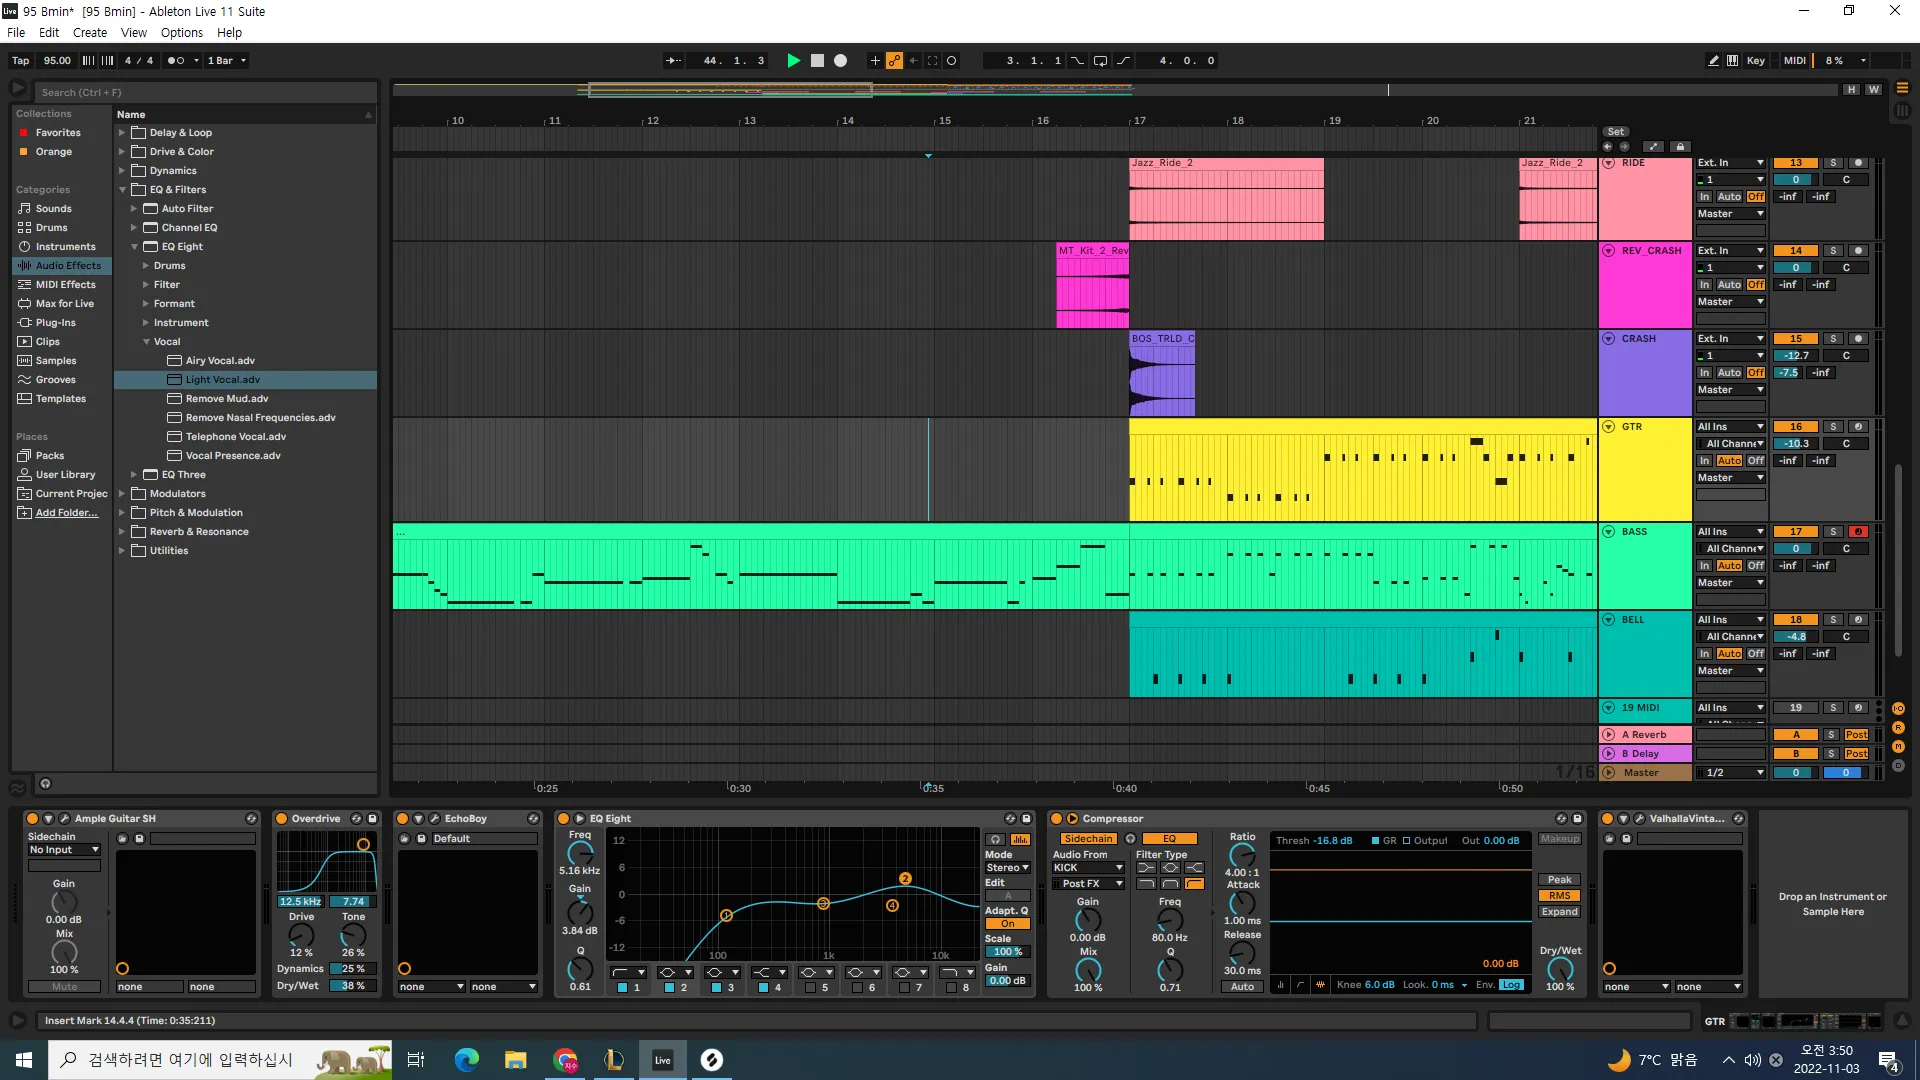Image resolution: width=1920 pixels, height=1080 pixels.
Task: Open the Drums category in the browser
Action: pos(51,228)
